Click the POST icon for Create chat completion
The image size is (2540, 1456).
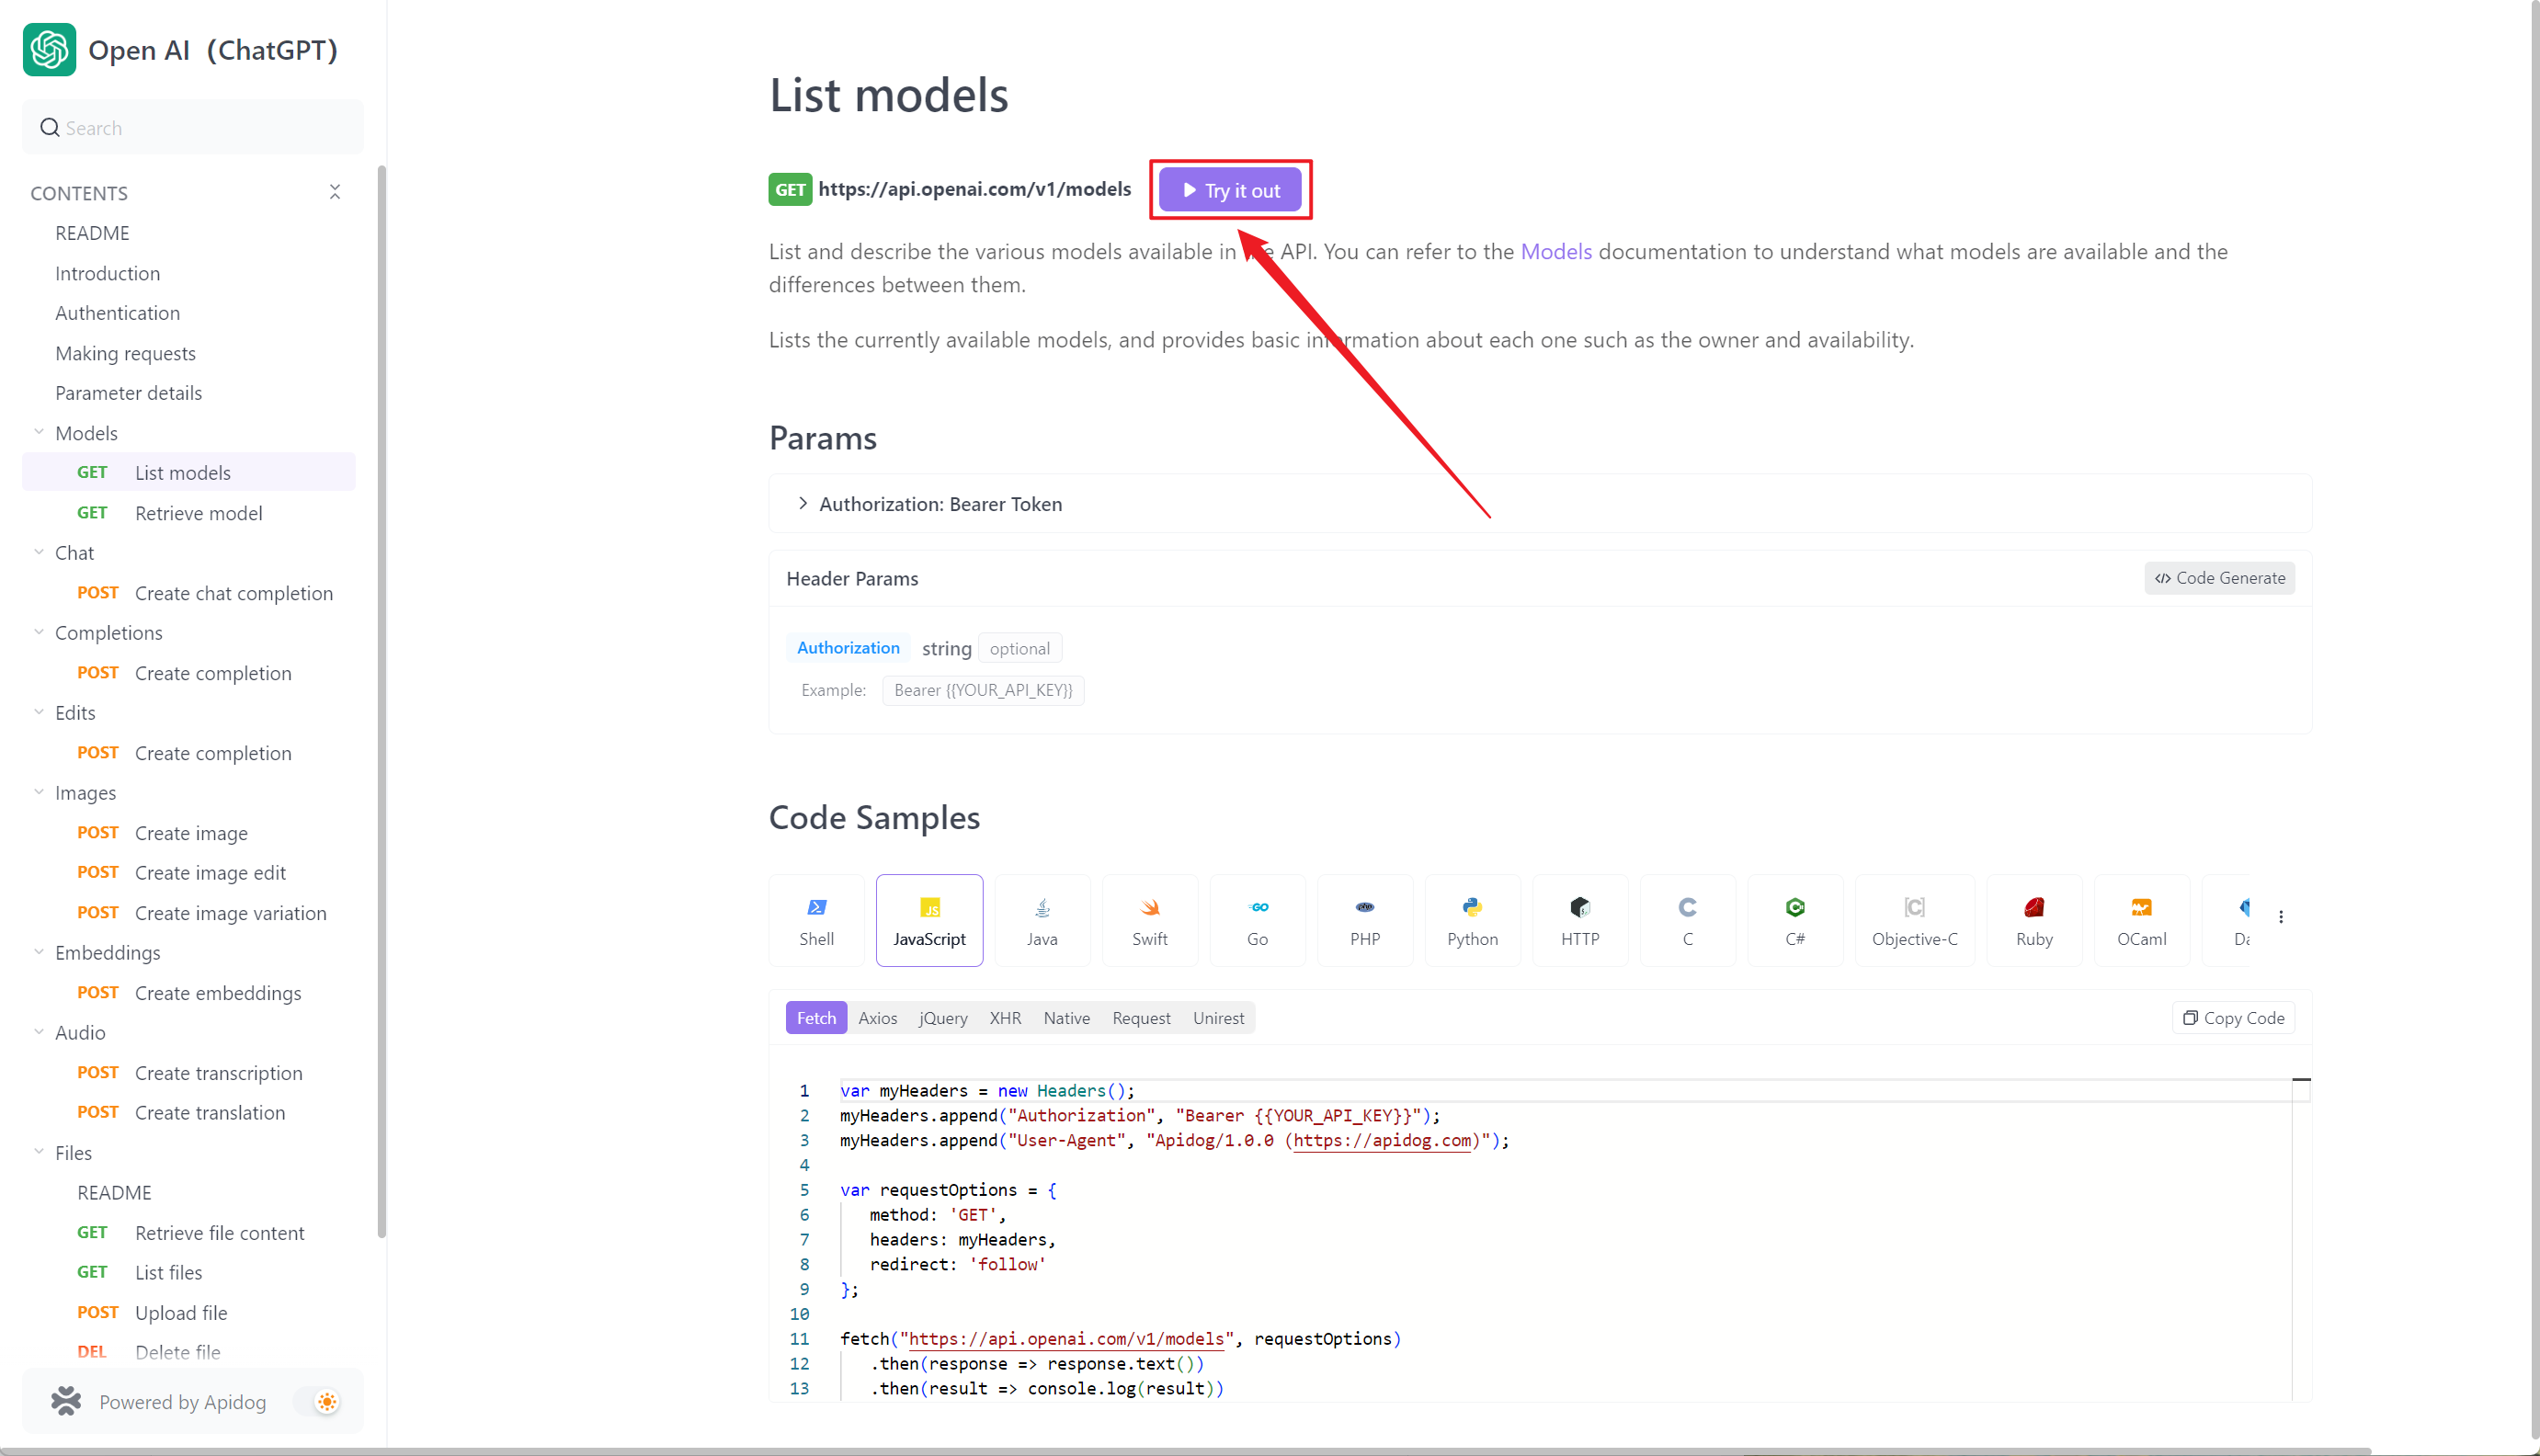(96, 593)
